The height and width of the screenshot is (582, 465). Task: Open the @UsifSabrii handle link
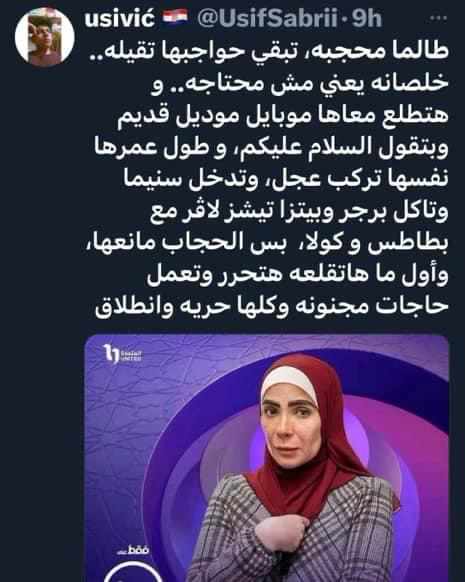pos(267,18)
